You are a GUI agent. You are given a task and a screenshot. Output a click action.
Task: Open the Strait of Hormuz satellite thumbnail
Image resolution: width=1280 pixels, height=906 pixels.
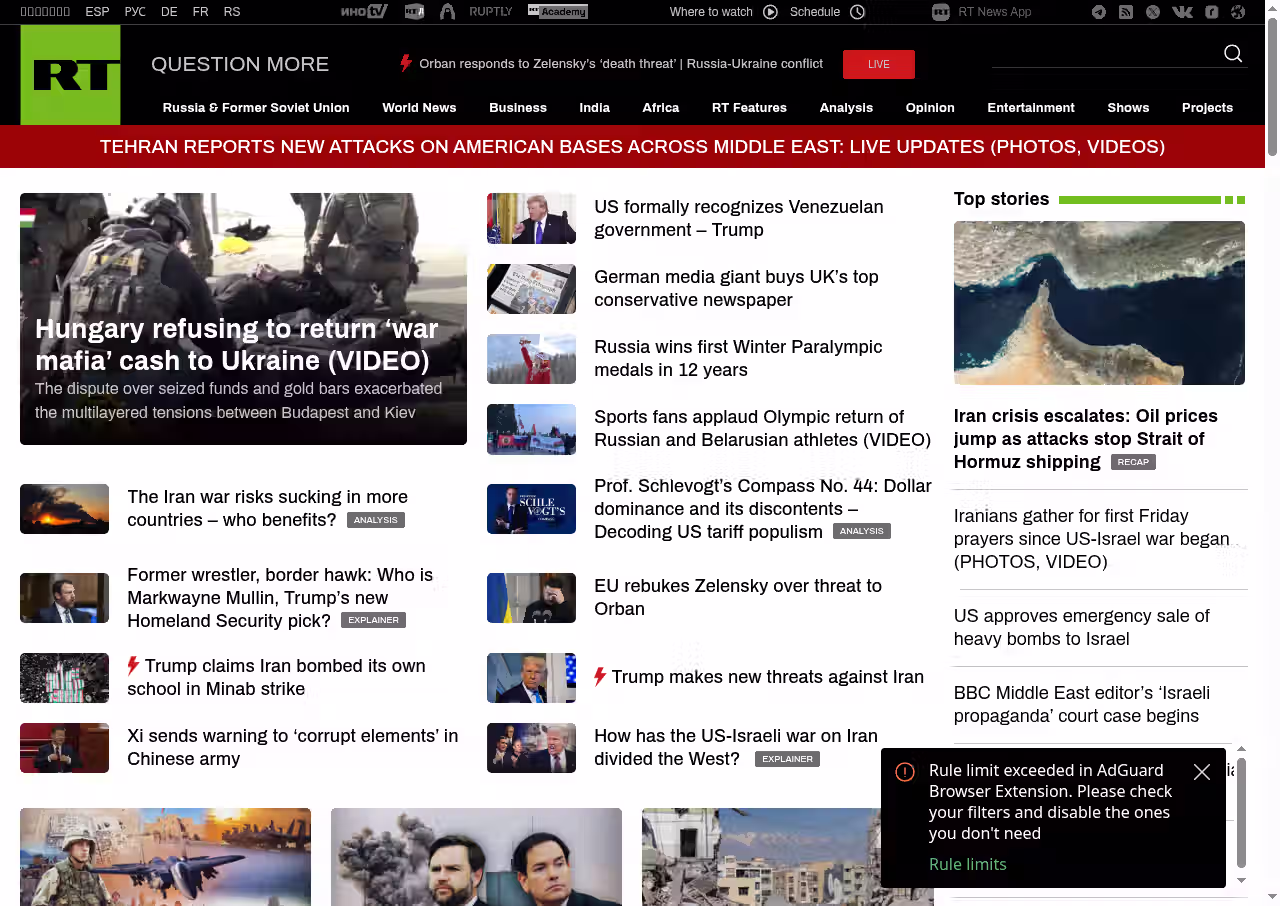[1099, 303]
